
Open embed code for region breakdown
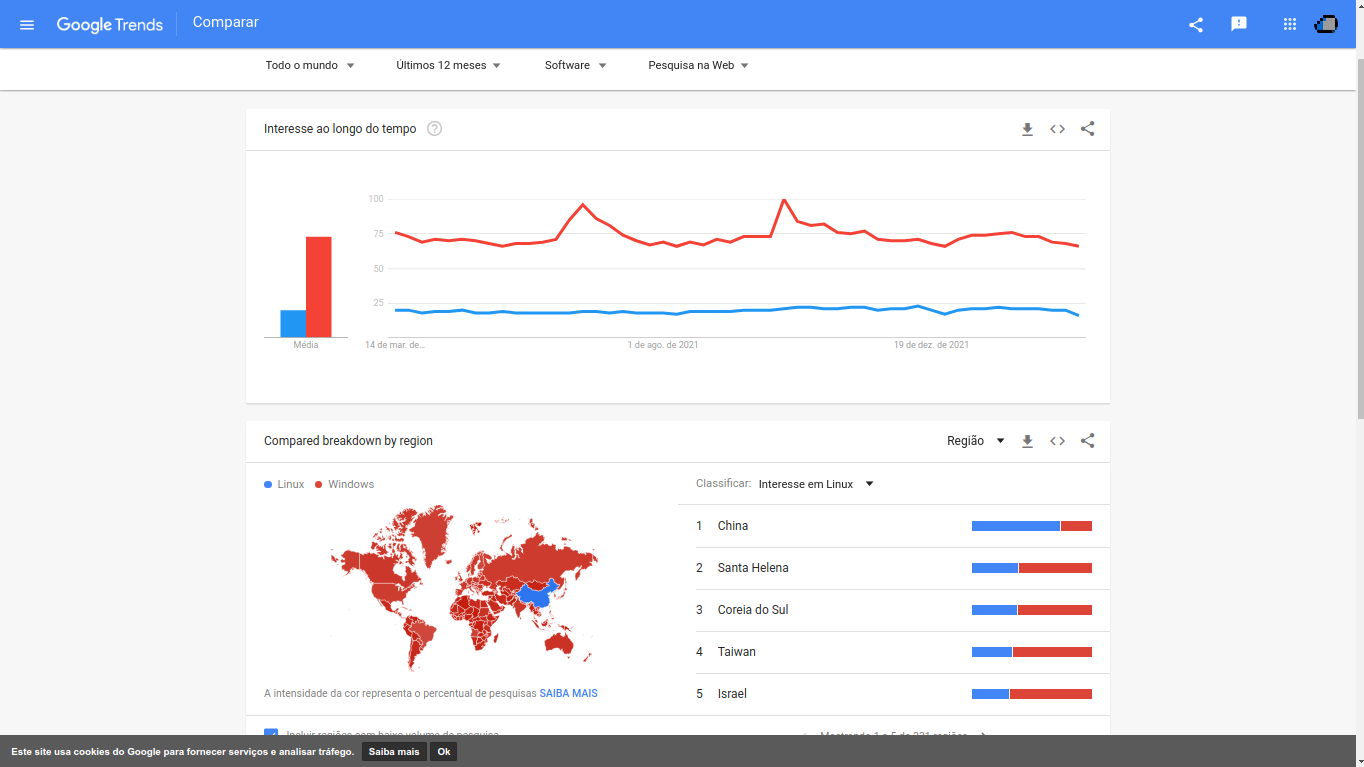tap(1057, 441)
